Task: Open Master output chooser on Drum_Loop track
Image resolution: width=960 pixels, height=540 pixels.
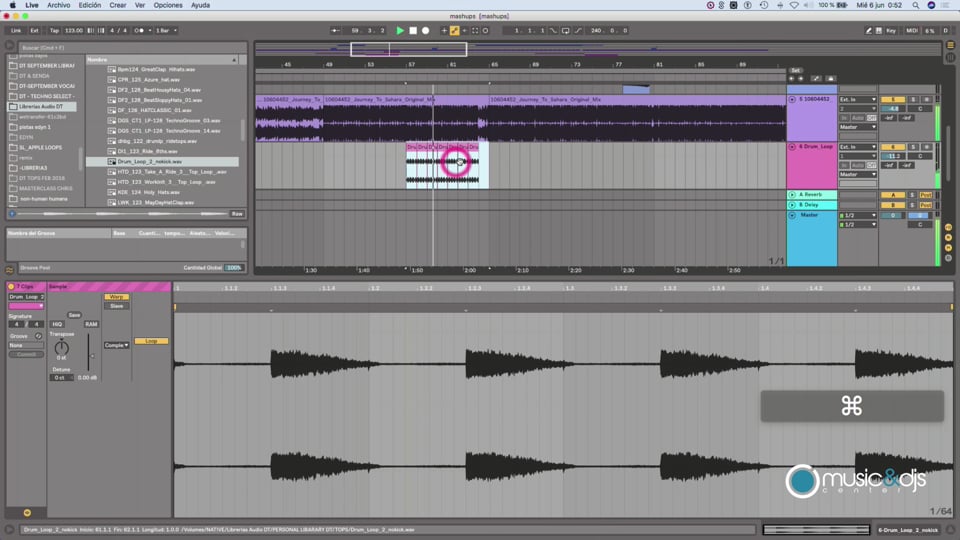Action: pos(858,174)
